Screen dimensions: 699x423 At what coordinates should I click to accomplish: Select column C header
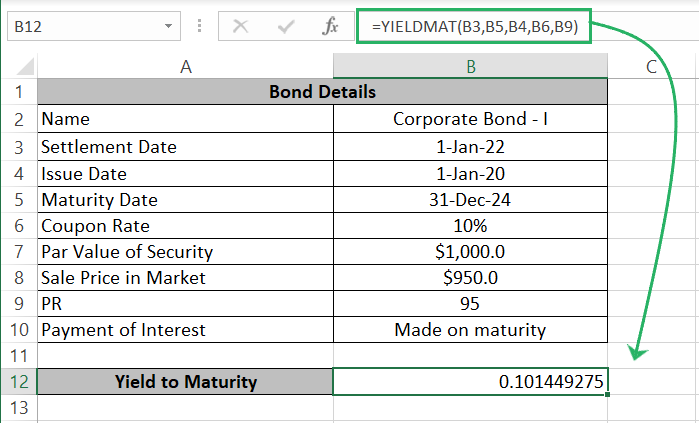pyautogui.click(x=651, y=67)
